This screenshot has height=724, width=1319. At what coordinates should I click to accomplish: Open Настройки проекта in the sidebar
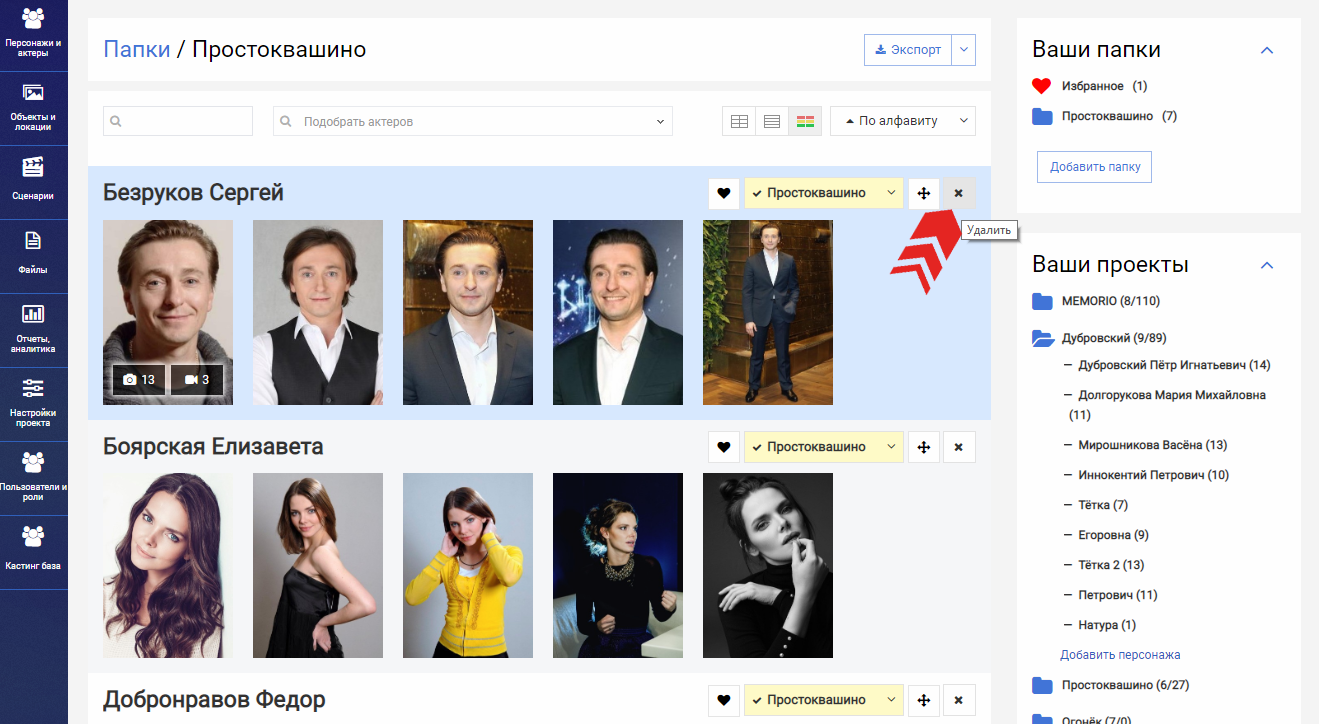click(x=33, y=404)
